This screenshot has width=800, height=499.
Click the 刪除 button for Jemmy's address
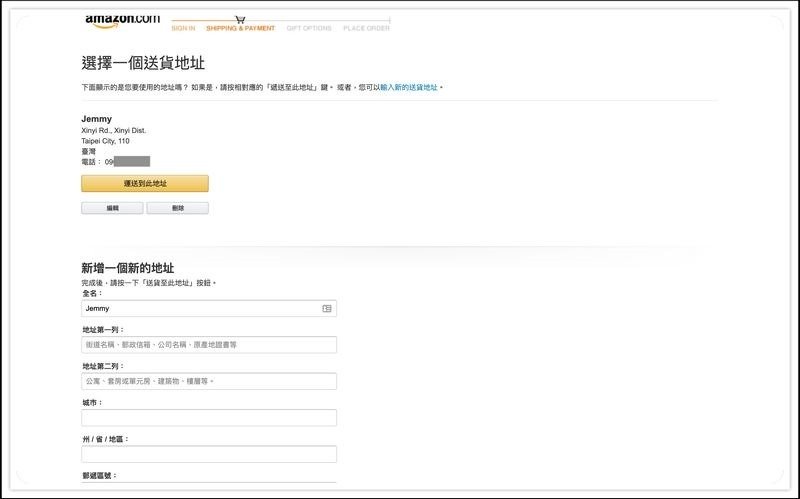pyautogui.click(x=178, y=208)
